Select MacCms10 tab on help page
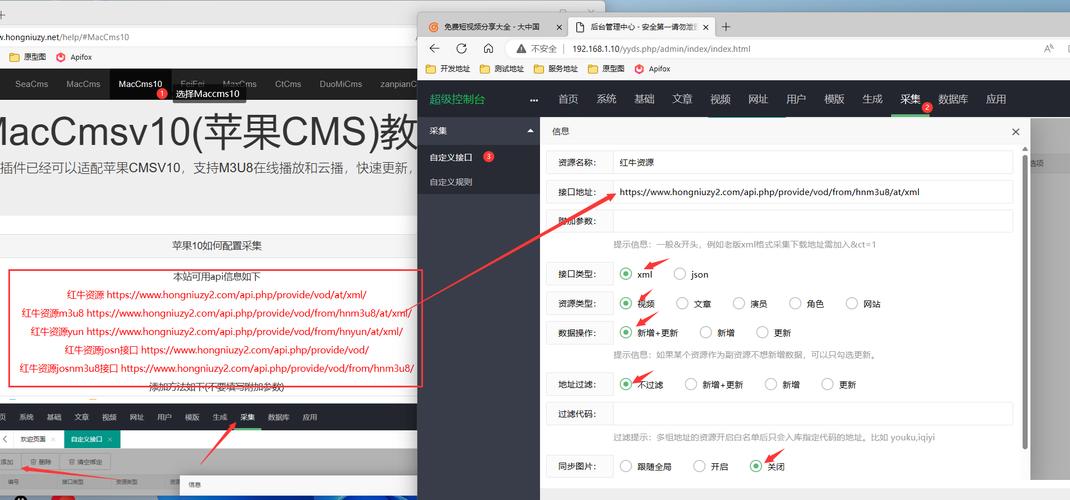 (x=140, y=84)
